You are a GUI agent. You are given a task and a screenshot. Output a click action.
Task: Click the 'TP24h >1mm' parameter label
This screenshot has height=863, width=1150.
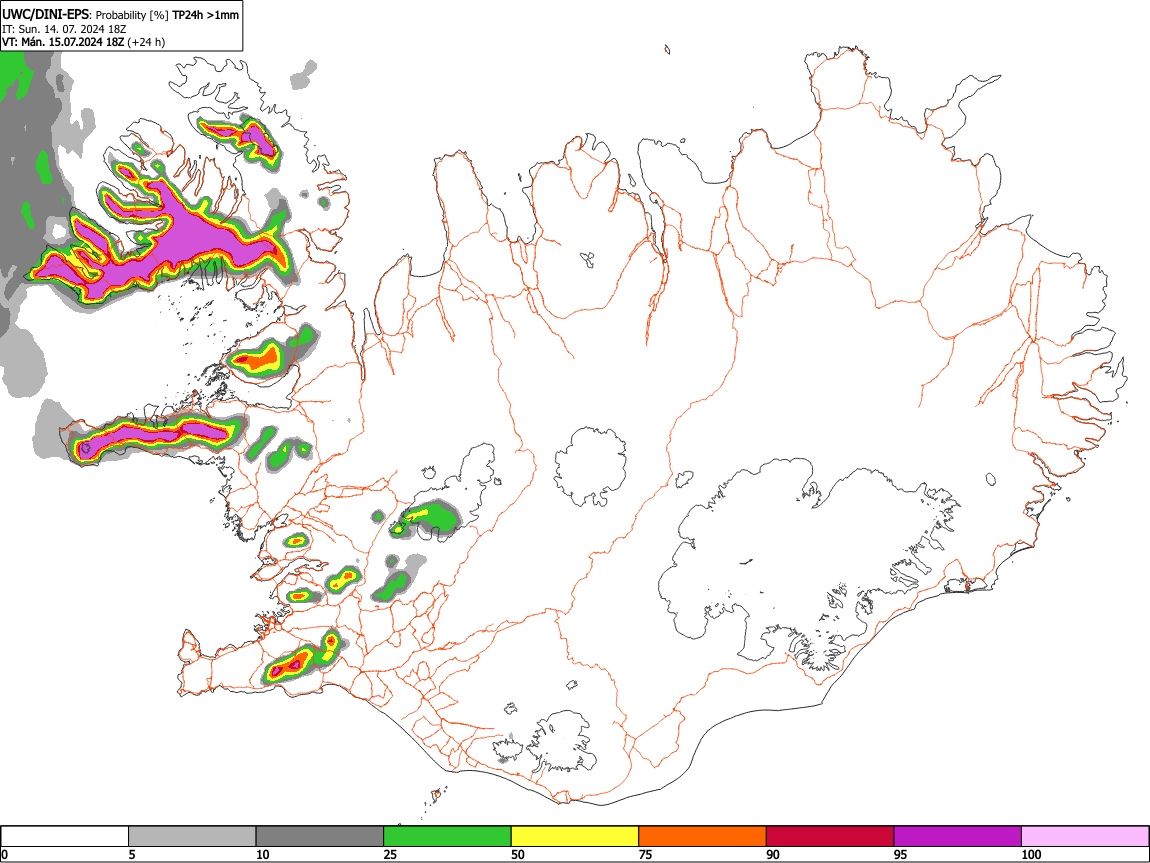(x=205, y=15)
